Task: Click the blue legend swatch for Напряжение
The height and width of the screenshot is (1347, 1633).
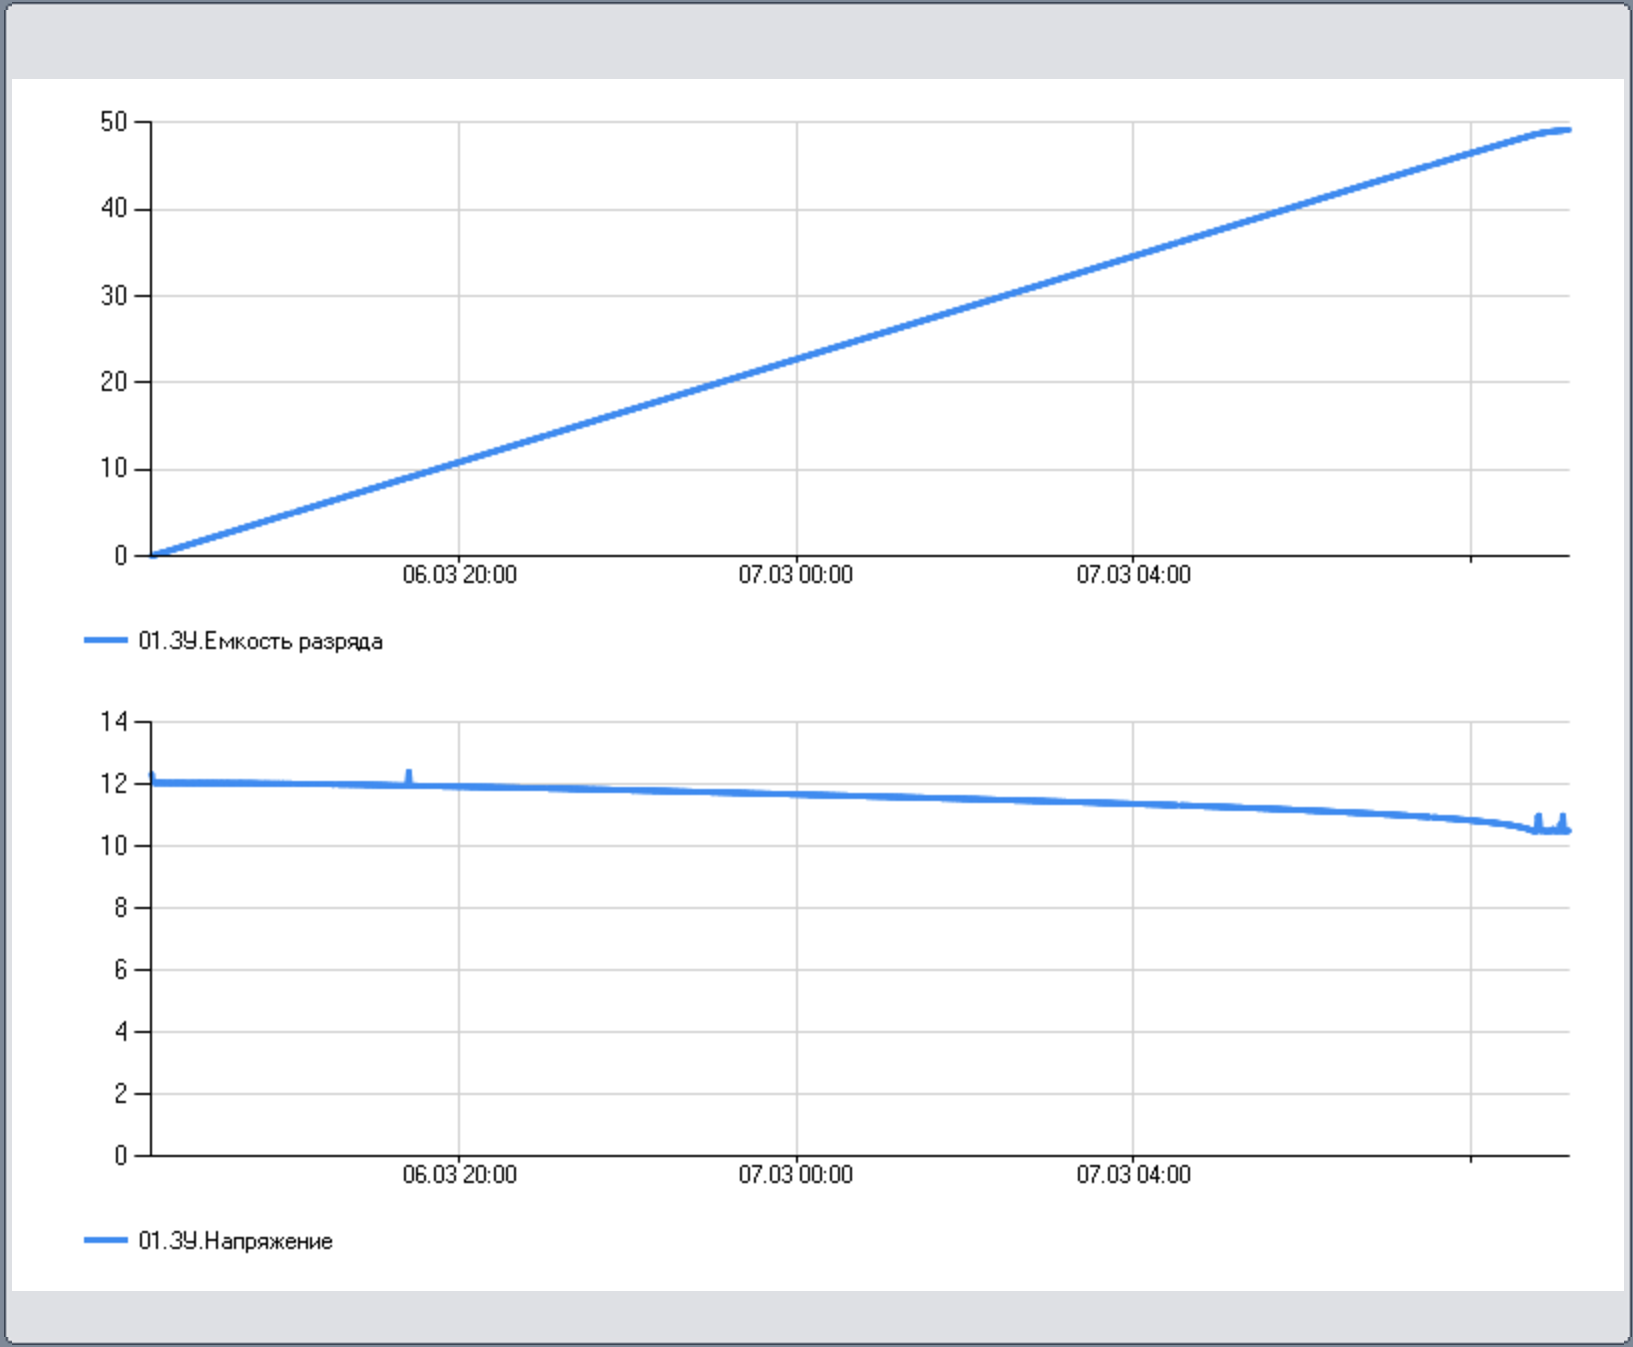Action: coord(105,1241)
